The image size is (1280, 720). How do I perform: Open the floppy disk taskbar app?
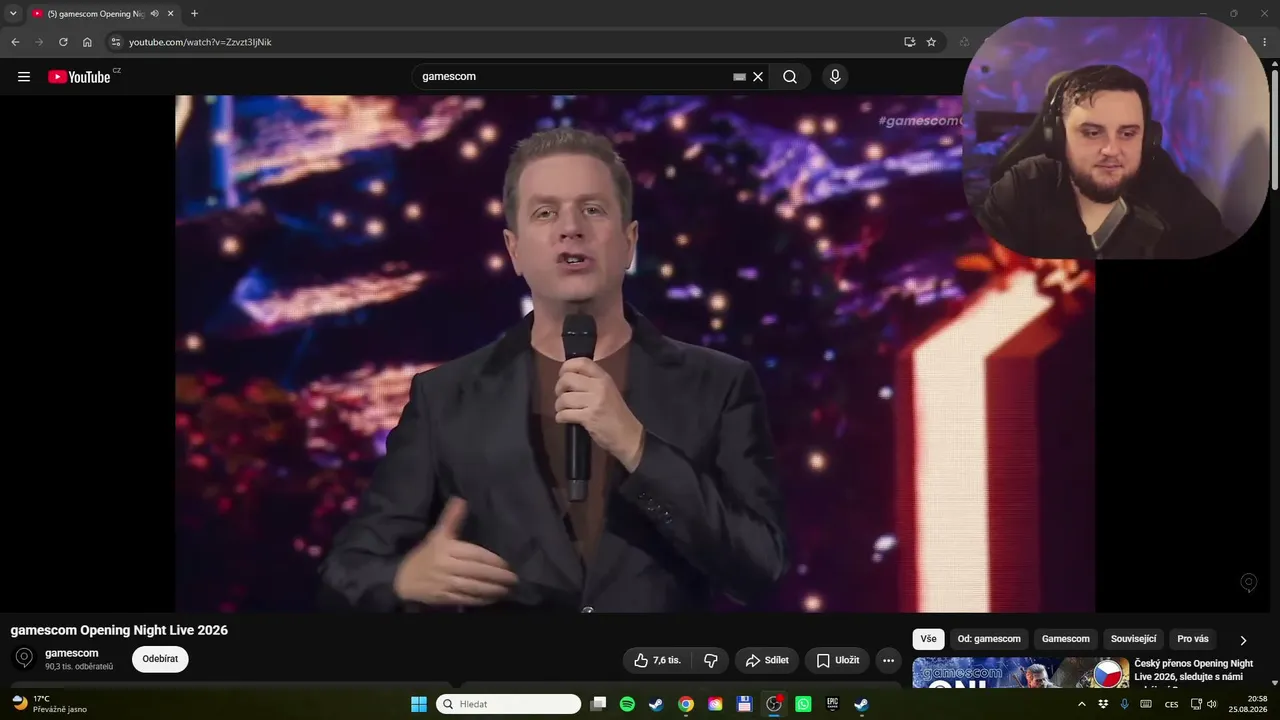(744, 704)
